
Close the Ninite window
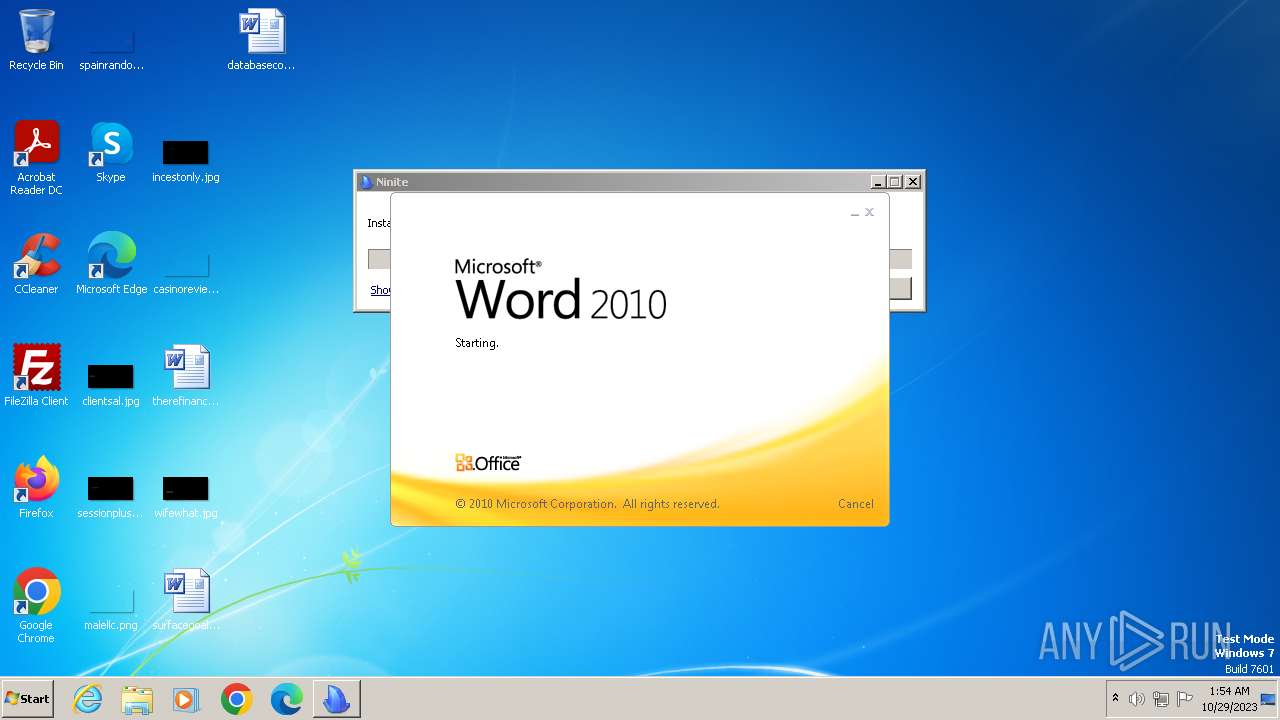point(912,182)
